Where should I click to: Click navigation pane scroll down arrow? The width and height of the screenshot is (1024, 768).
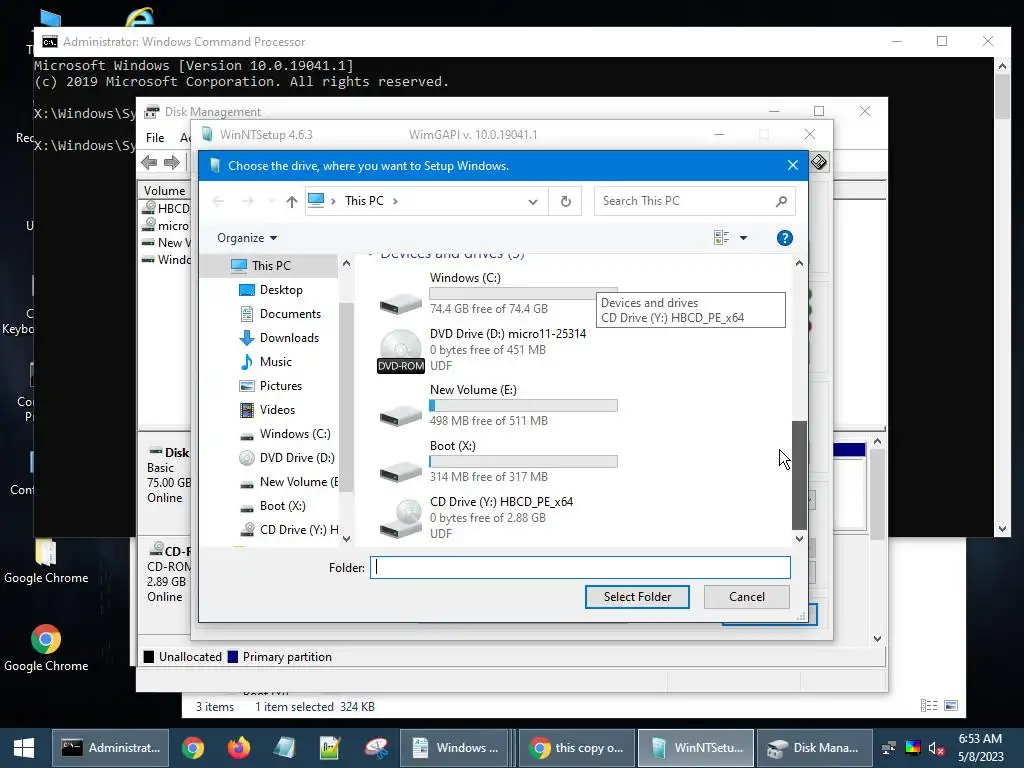point(346,539)
